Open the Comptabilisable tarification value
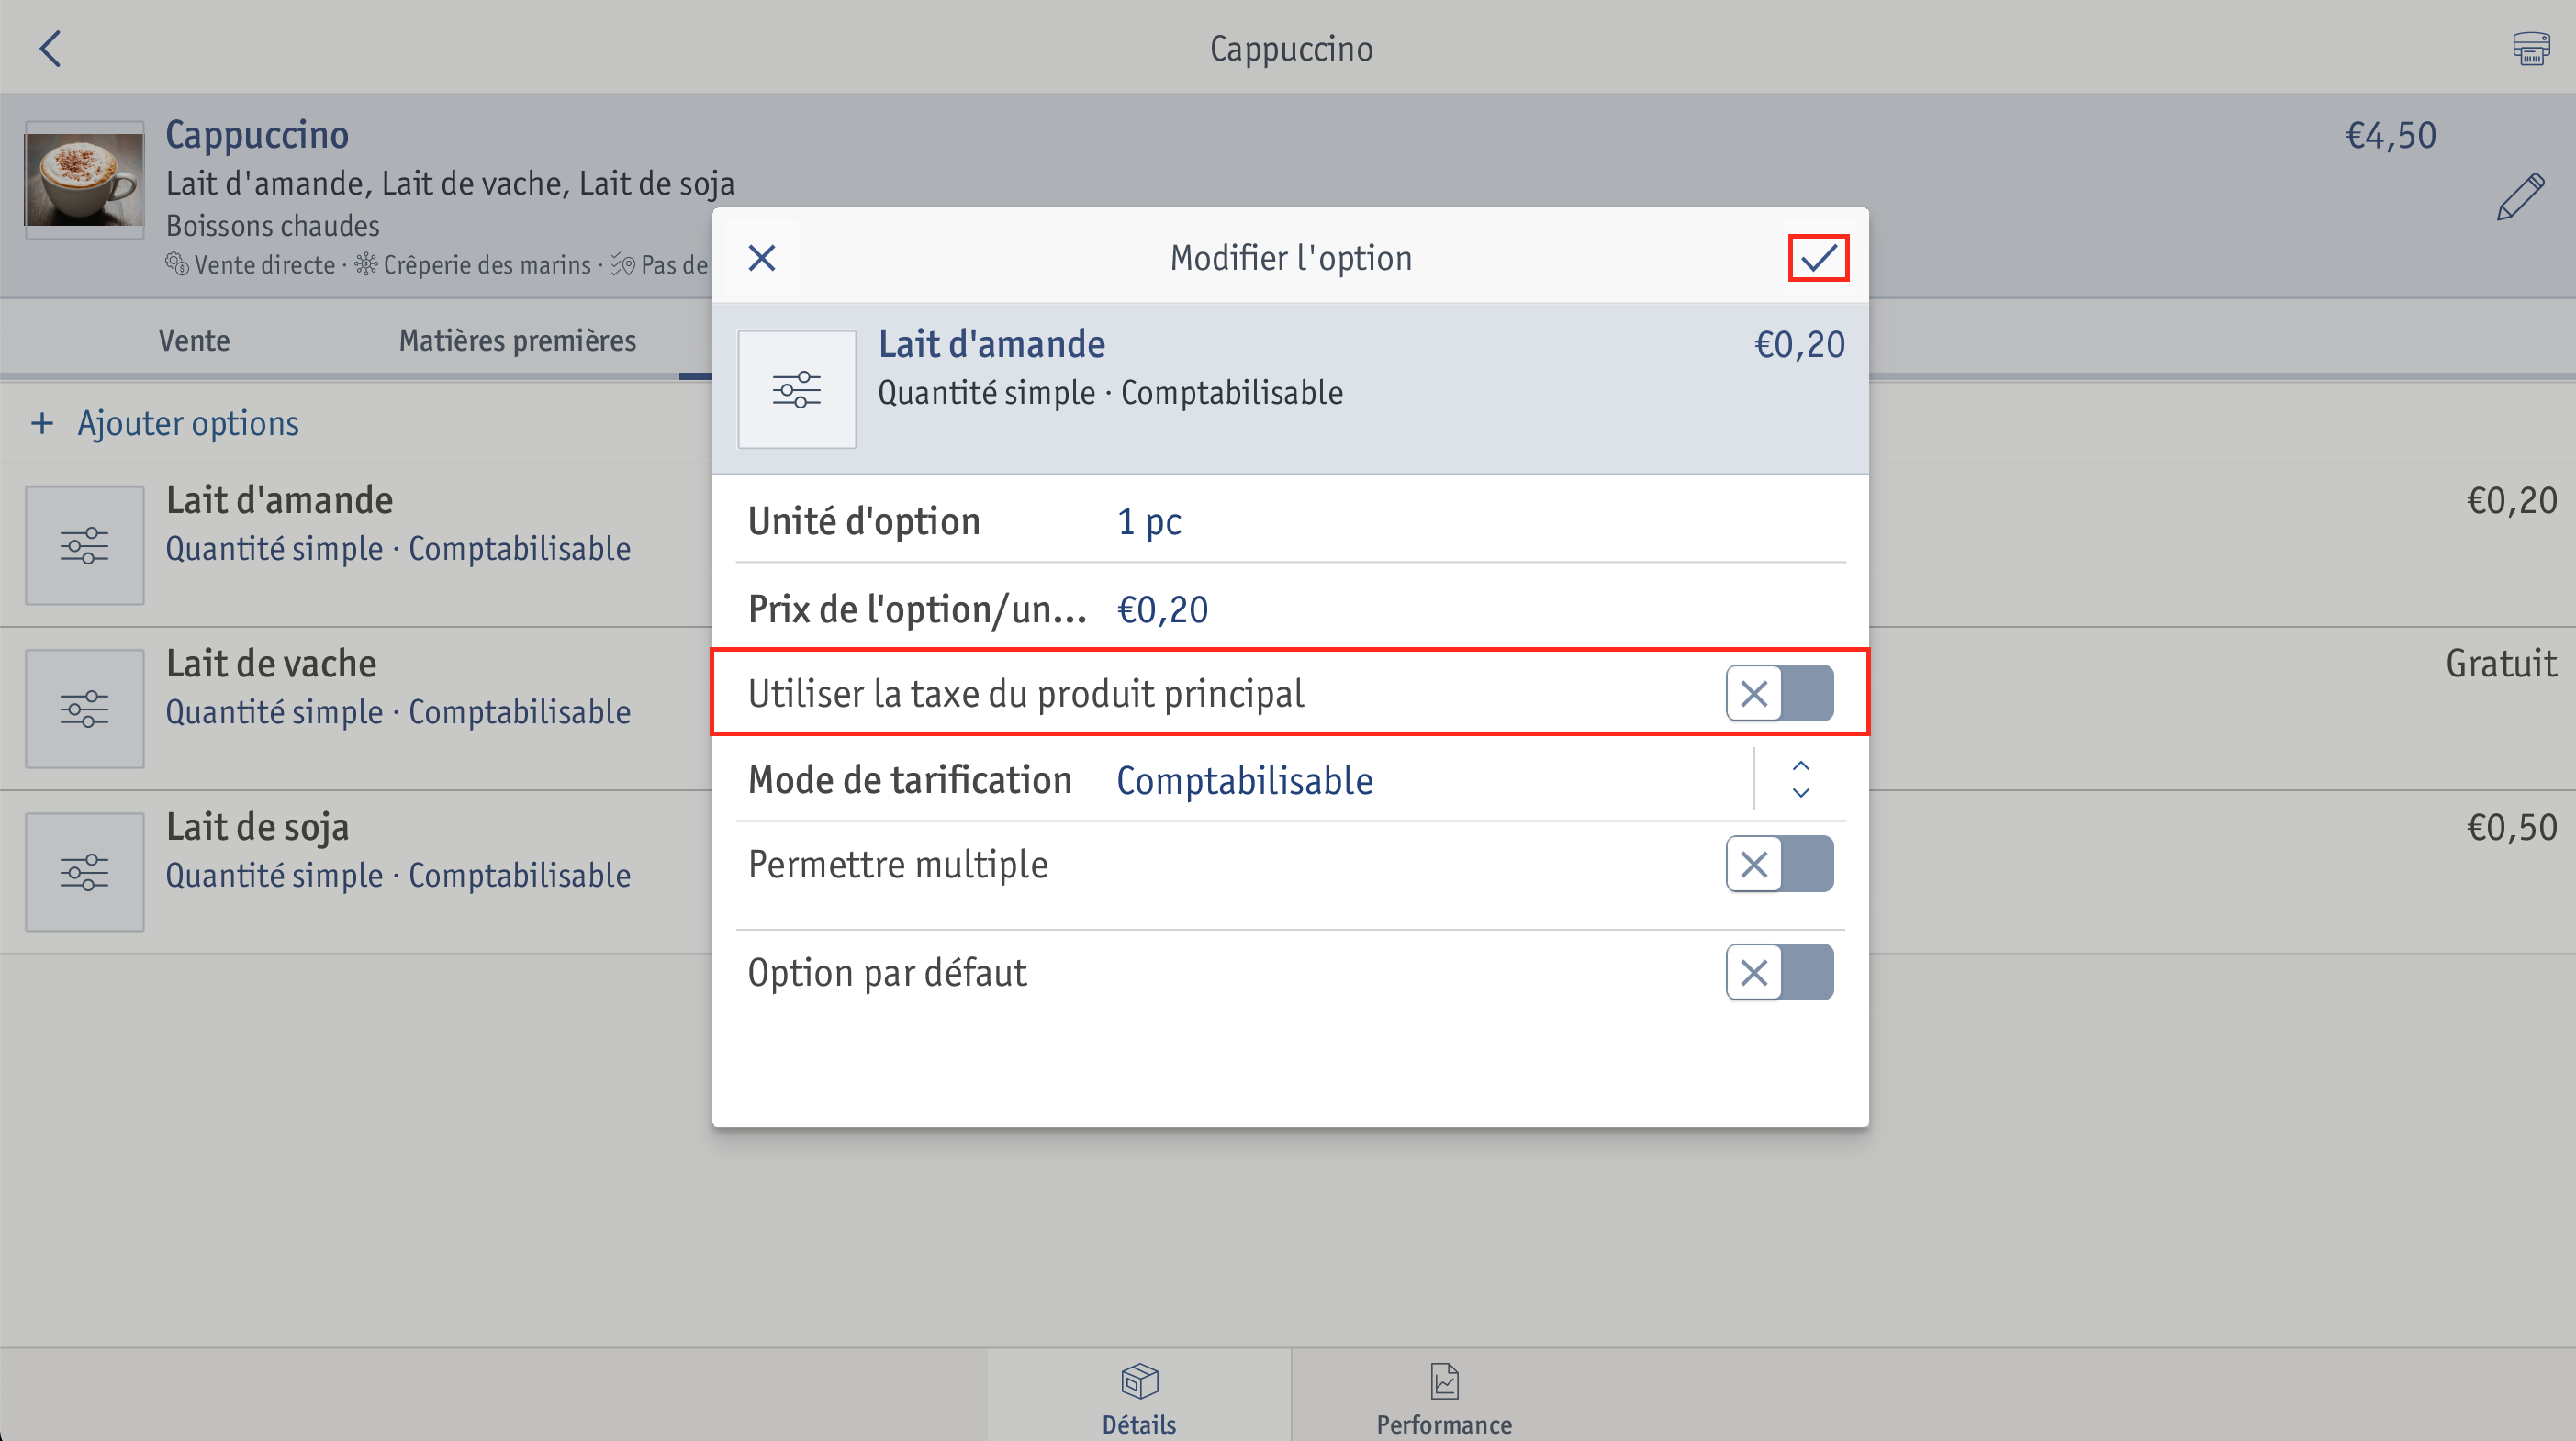 pyautogui.click(x=1245, y=780)
